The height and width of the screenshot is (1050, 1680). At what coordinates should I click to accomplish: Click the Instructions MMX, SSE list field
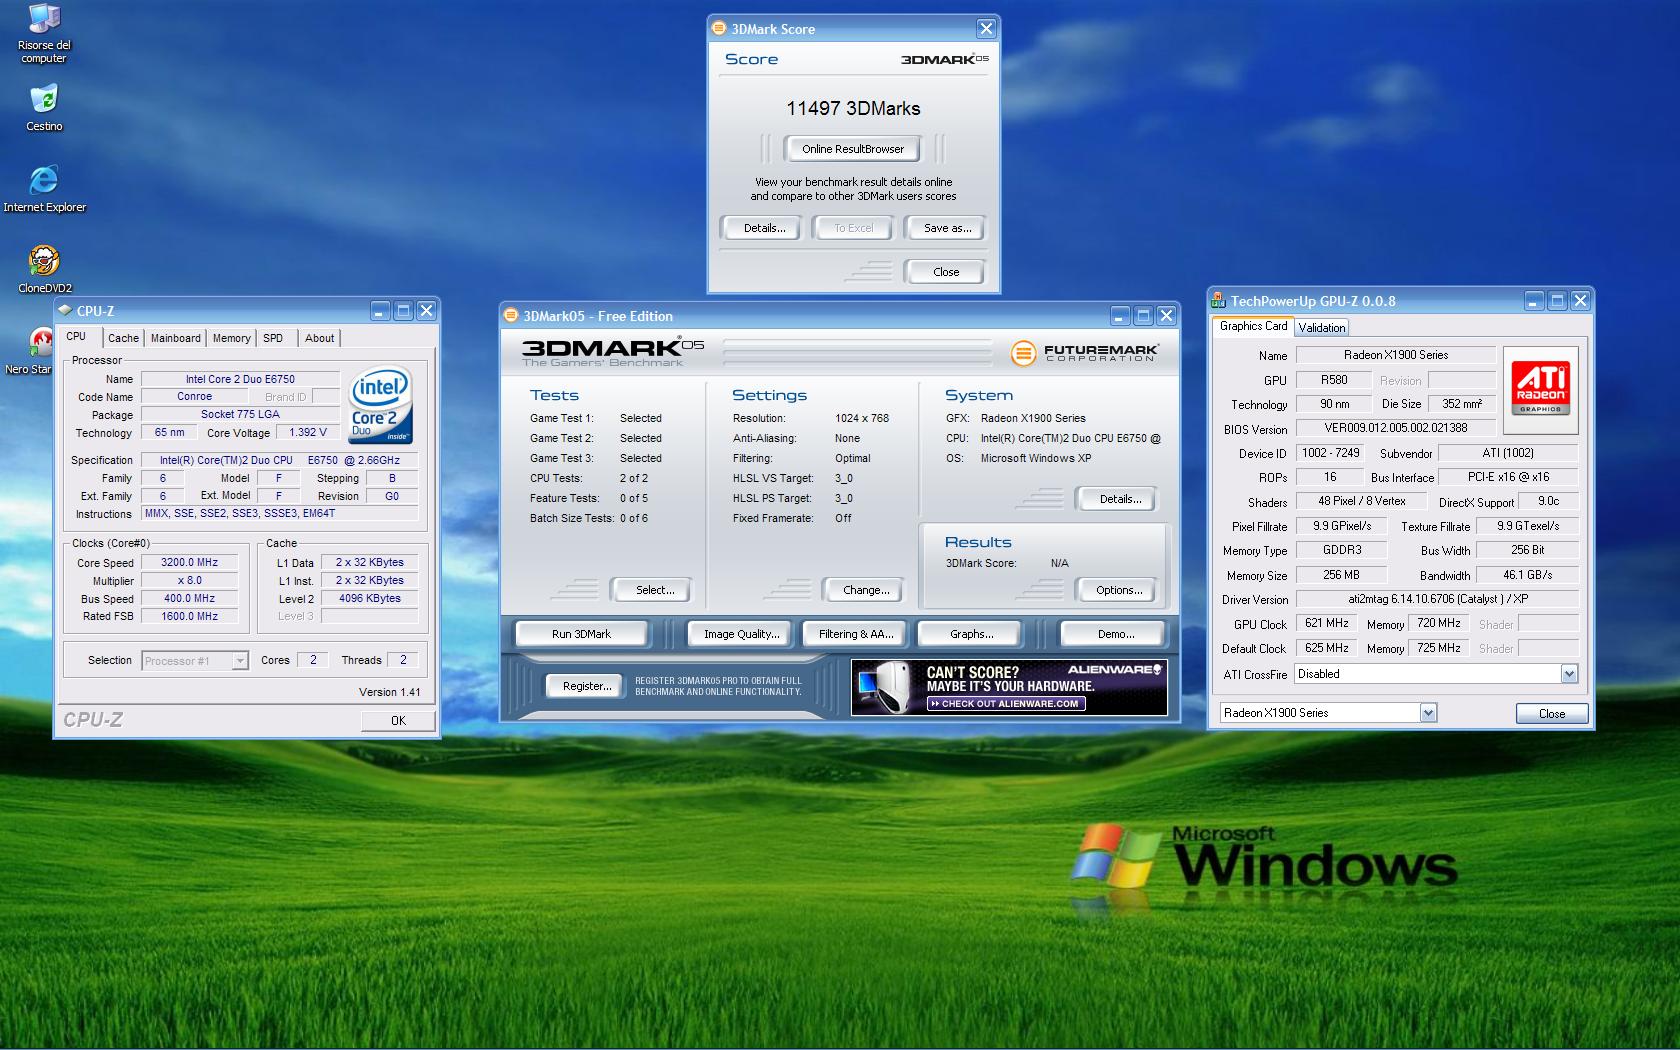click(280, 514)
